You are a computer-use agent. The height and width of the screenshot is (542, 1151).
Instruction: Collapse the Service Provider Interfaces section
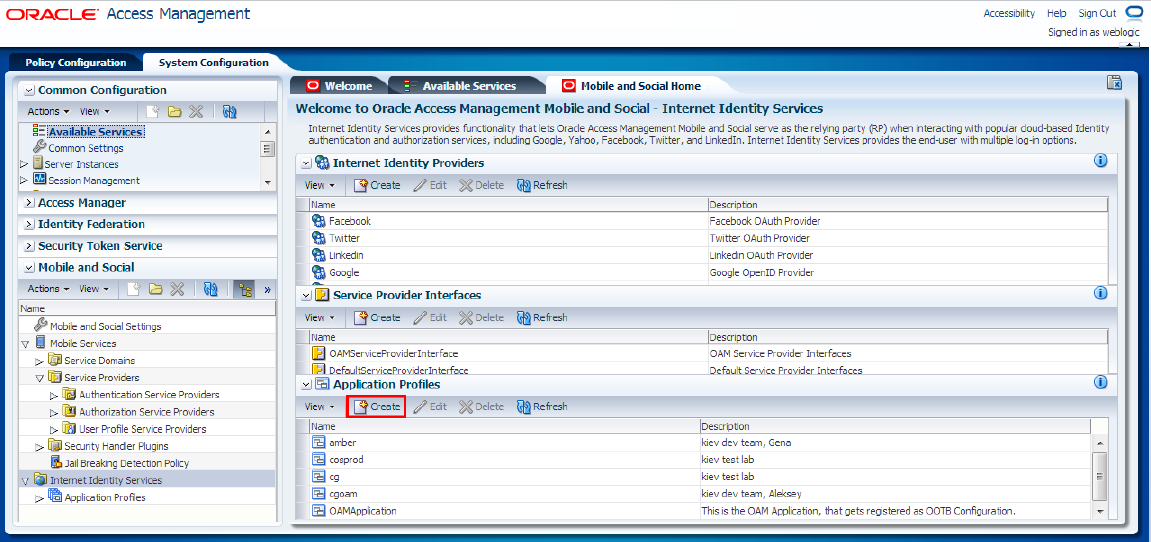click(306, 295)
